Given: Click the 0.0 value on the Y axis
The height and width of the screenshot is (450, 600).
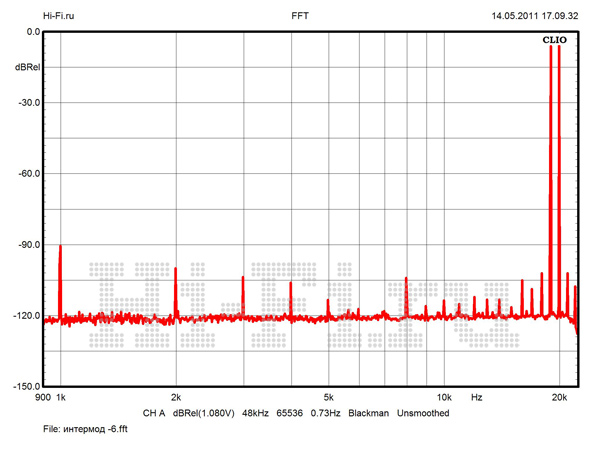Looking at the screenshot, I should click(x=32, y=32).
